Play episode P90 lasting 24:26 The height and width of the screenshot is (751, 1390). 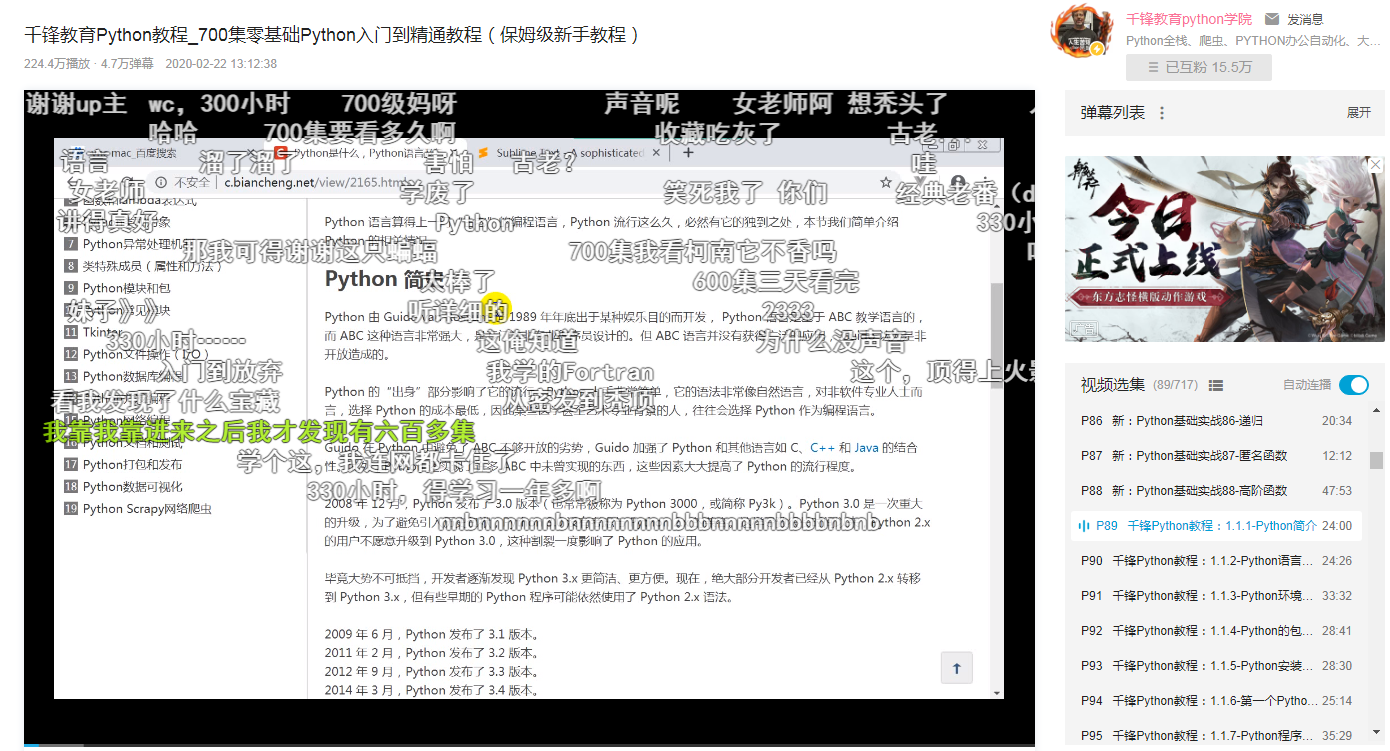click(1217, 561)
